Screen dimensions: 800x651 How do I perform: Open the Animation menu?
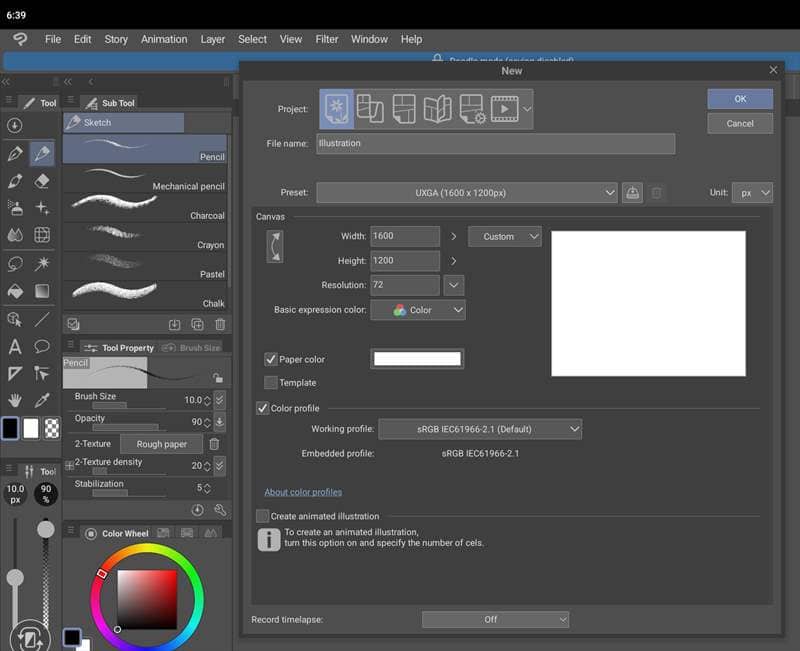(164, 39)
